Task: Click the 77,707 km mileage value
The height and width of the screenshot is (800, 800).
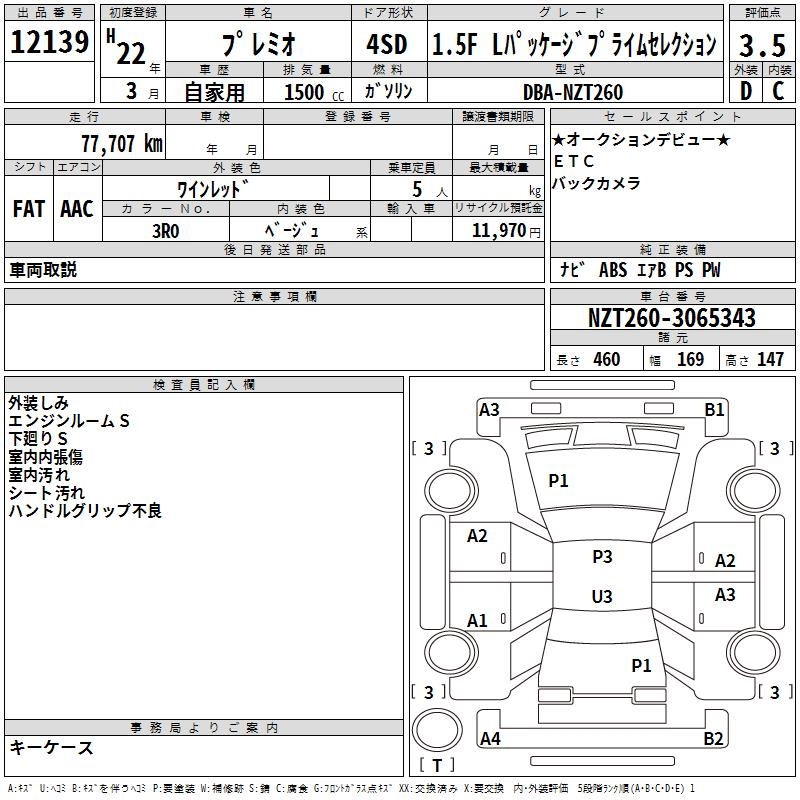Action: pyautogui.click(x=116, y=143)
